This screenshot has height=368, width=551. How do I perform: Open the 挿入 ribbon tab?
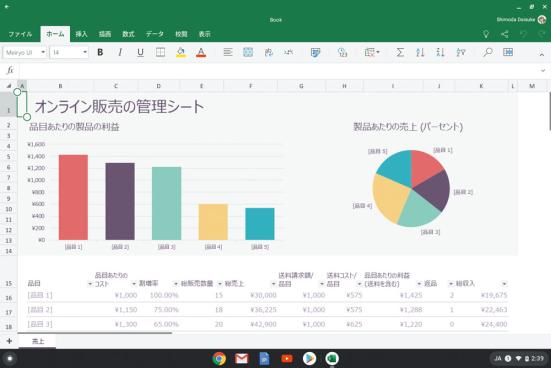click(x=81, y=34)
